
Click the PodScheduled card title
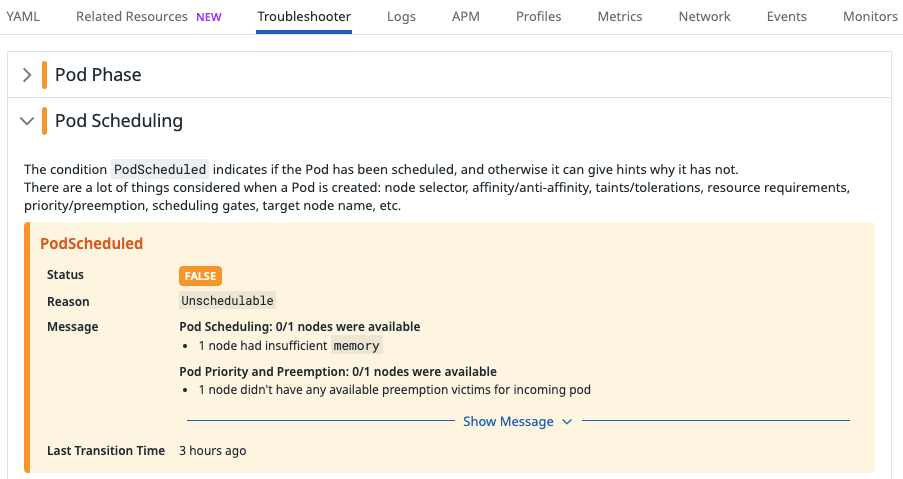(x=91, y=244)
